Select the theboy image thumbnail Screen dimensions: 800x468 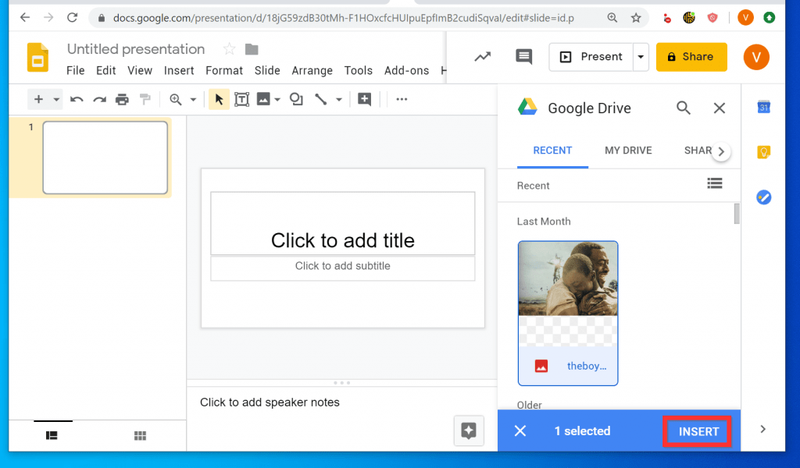coord(568,313)
